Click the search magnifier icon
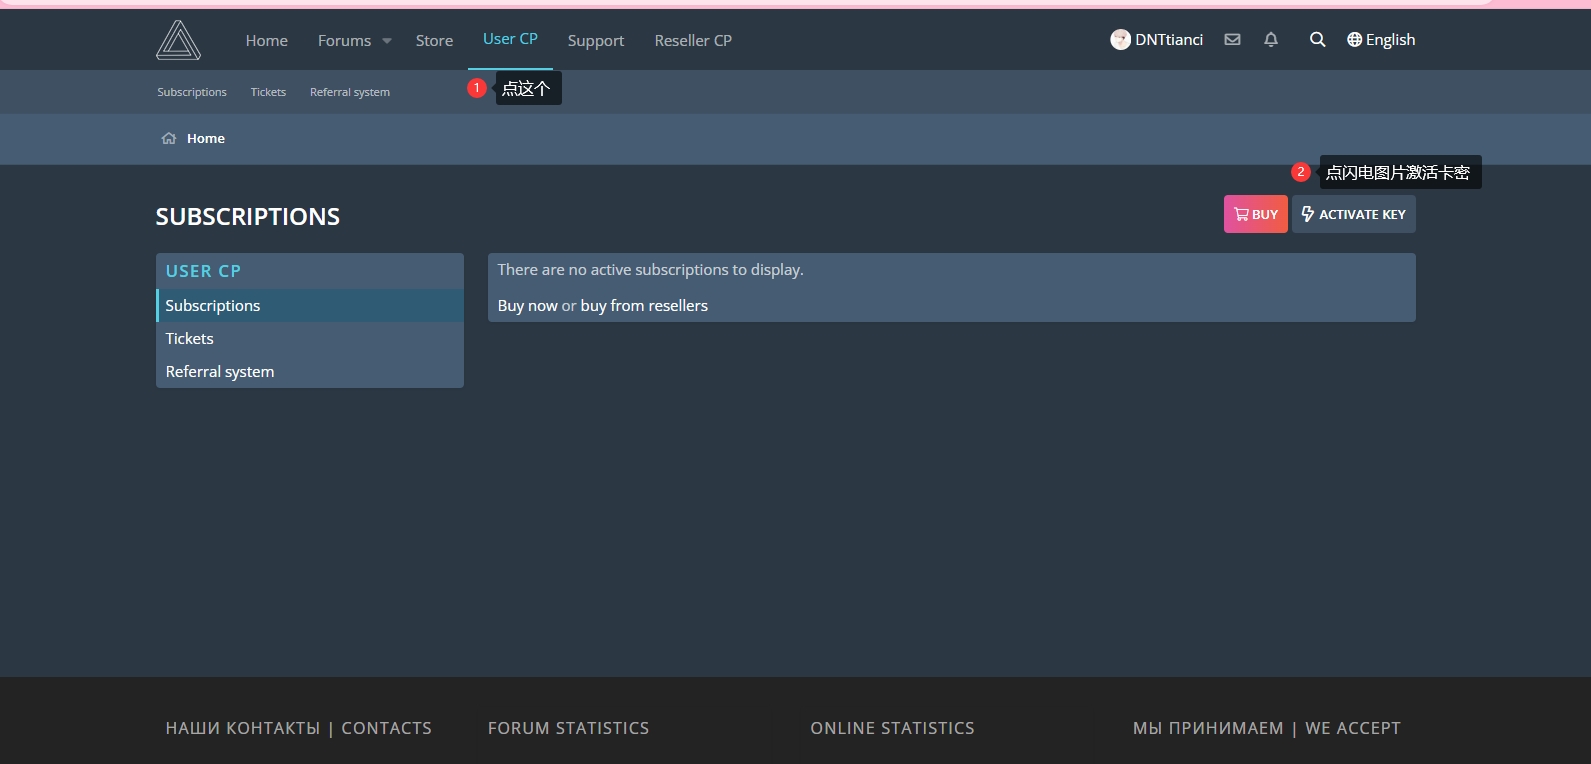The width and height of the screenshot is (1591, 764). (1317, 40)
